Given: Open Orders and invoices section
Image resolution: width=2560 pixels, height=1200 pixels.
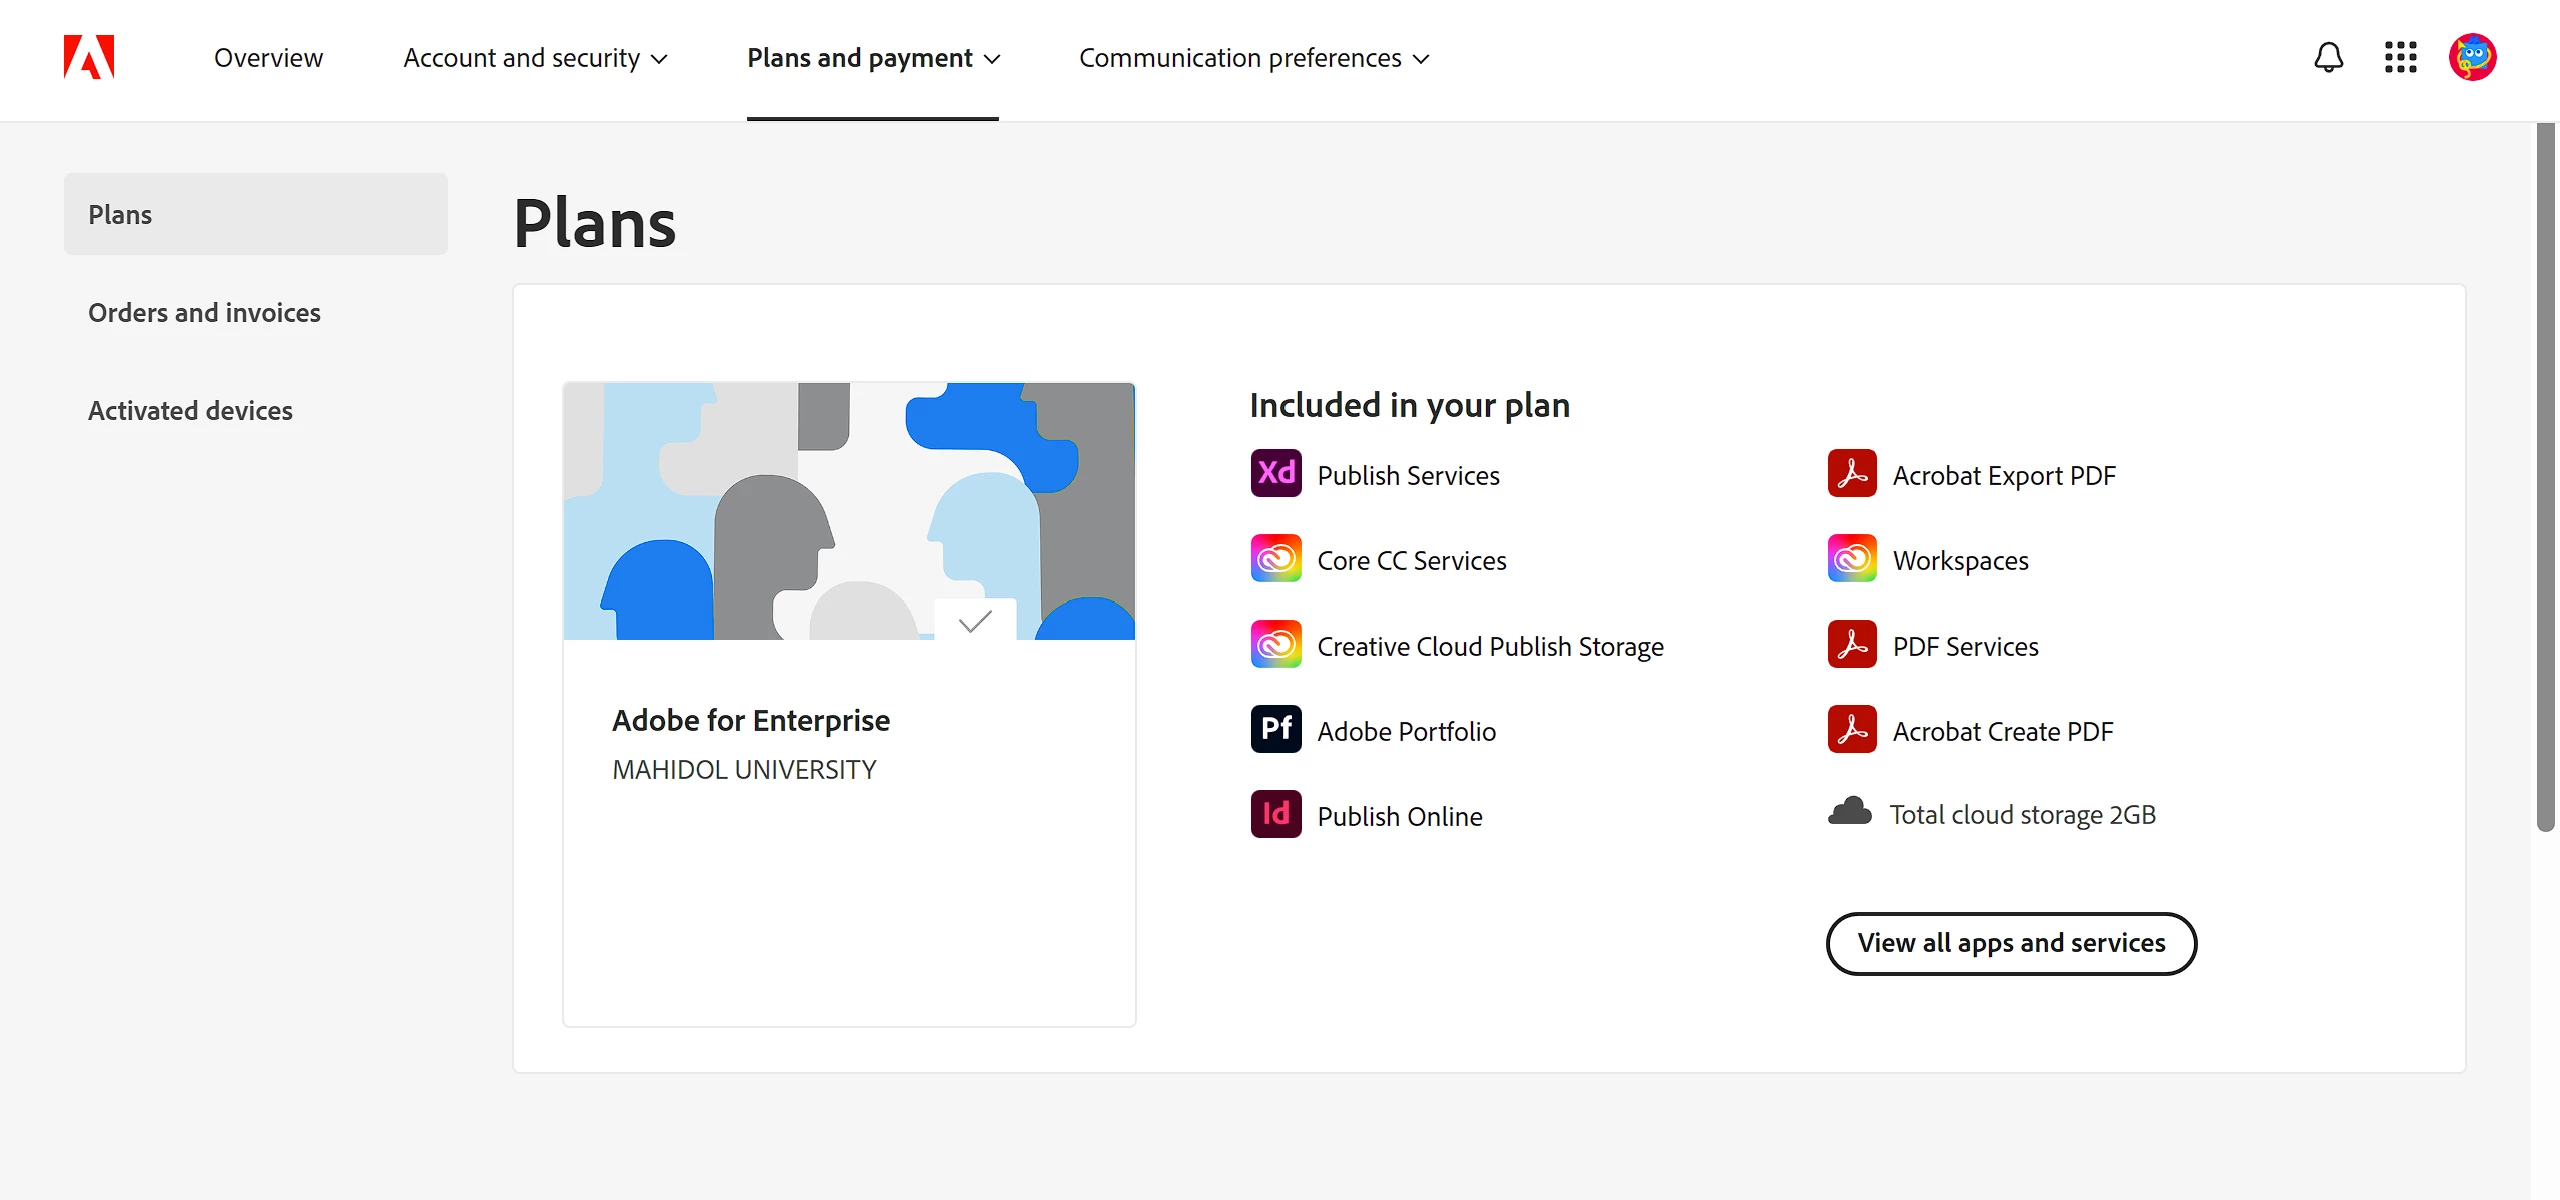Looking at the screenshot, I should pyautogui.click(x=204, y=313).
